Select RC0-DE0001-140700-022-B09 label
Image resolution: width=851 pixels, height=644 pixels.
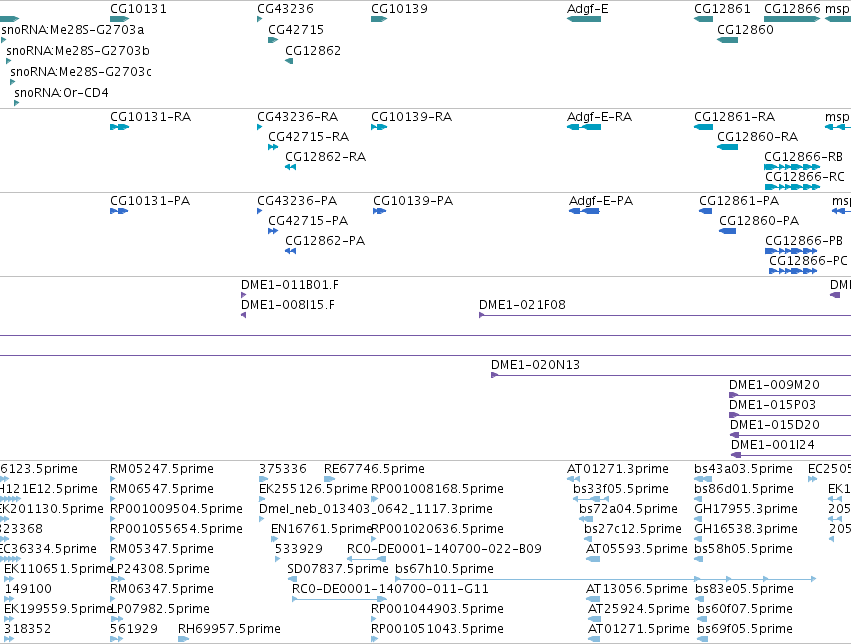[x=444, y=549]
